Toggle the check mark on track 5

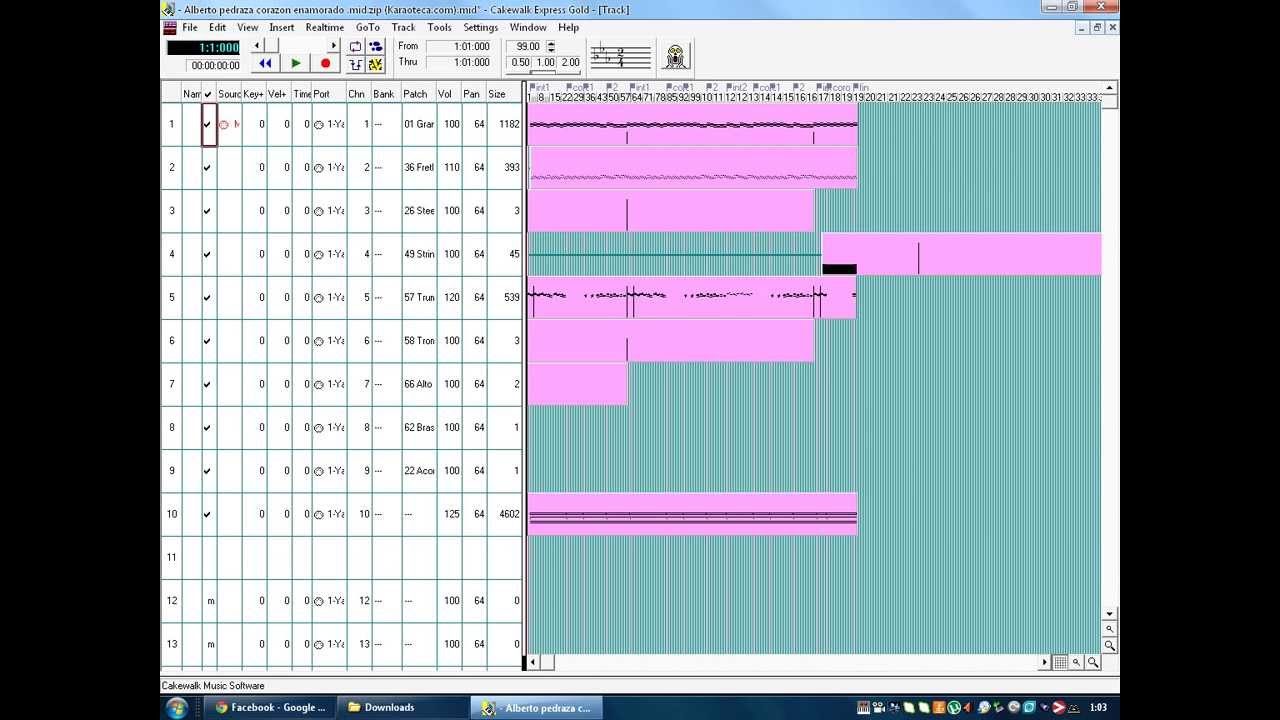[x=208, y=298]
